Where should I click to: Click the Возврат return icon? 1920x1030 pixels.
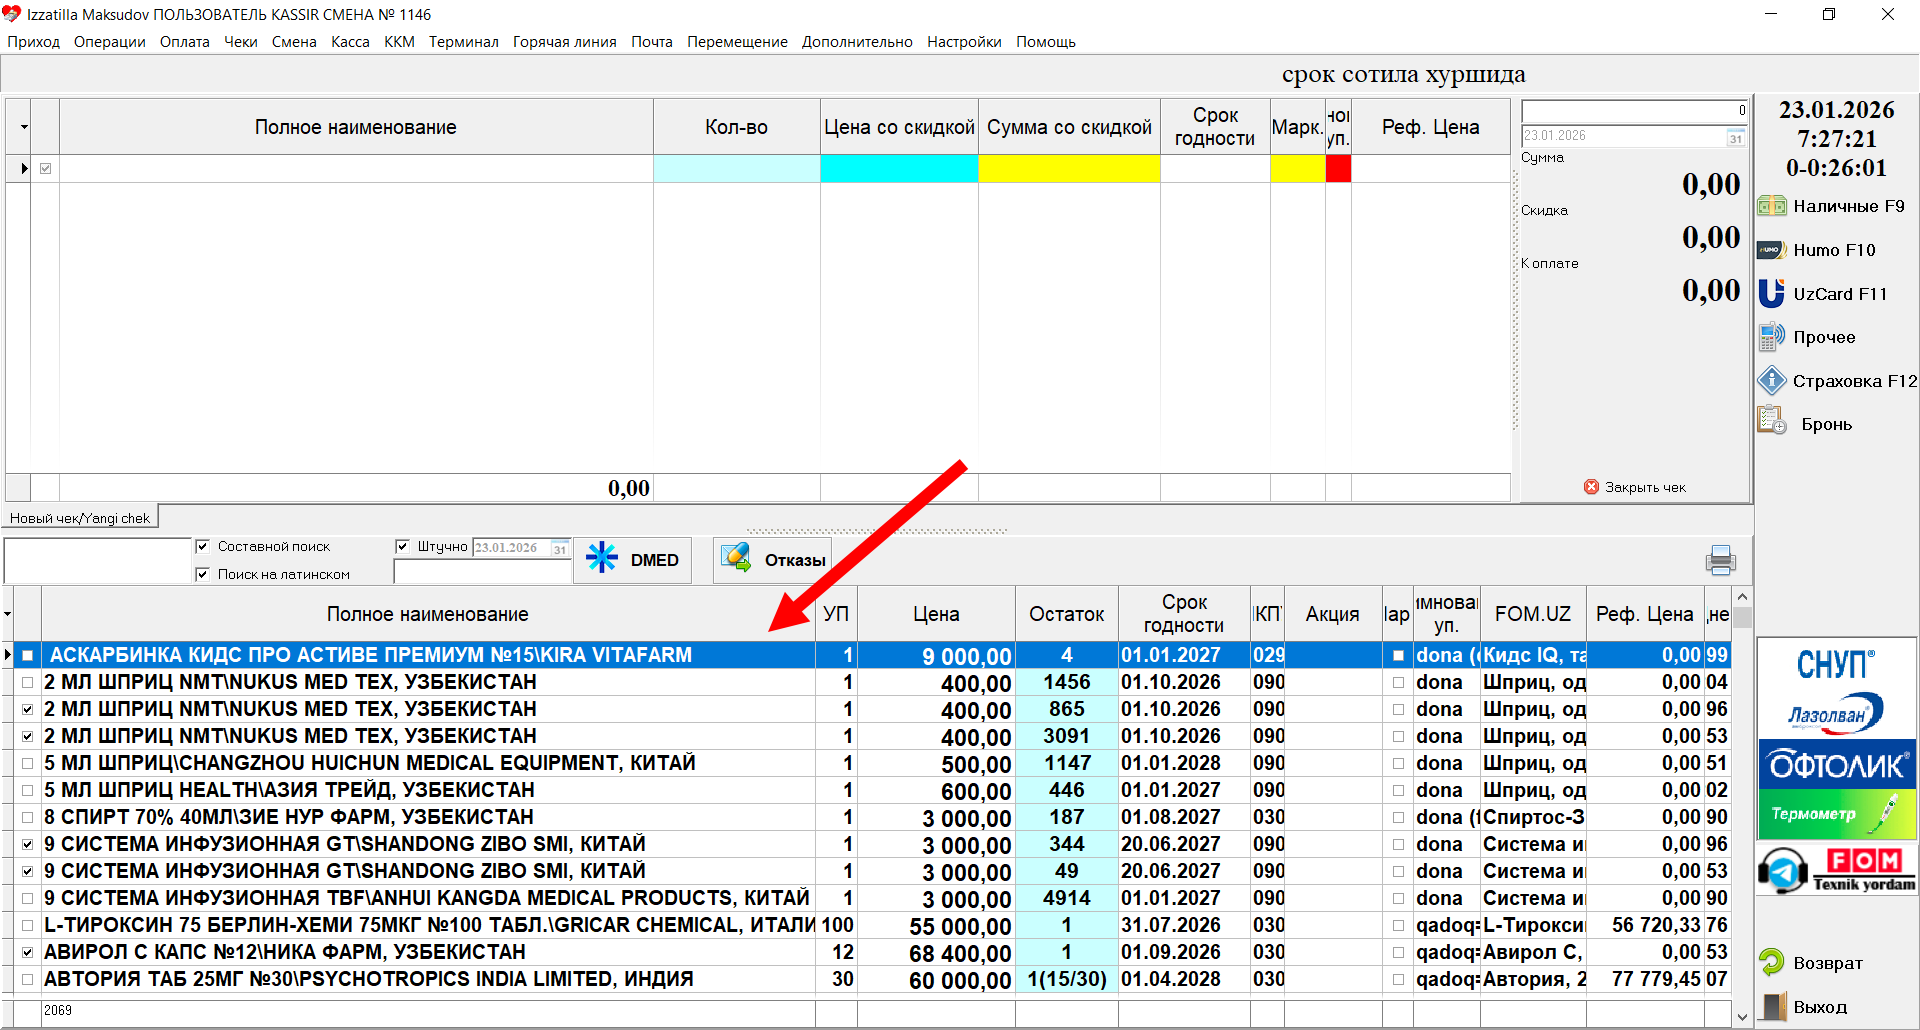(x=1772, y=962)
